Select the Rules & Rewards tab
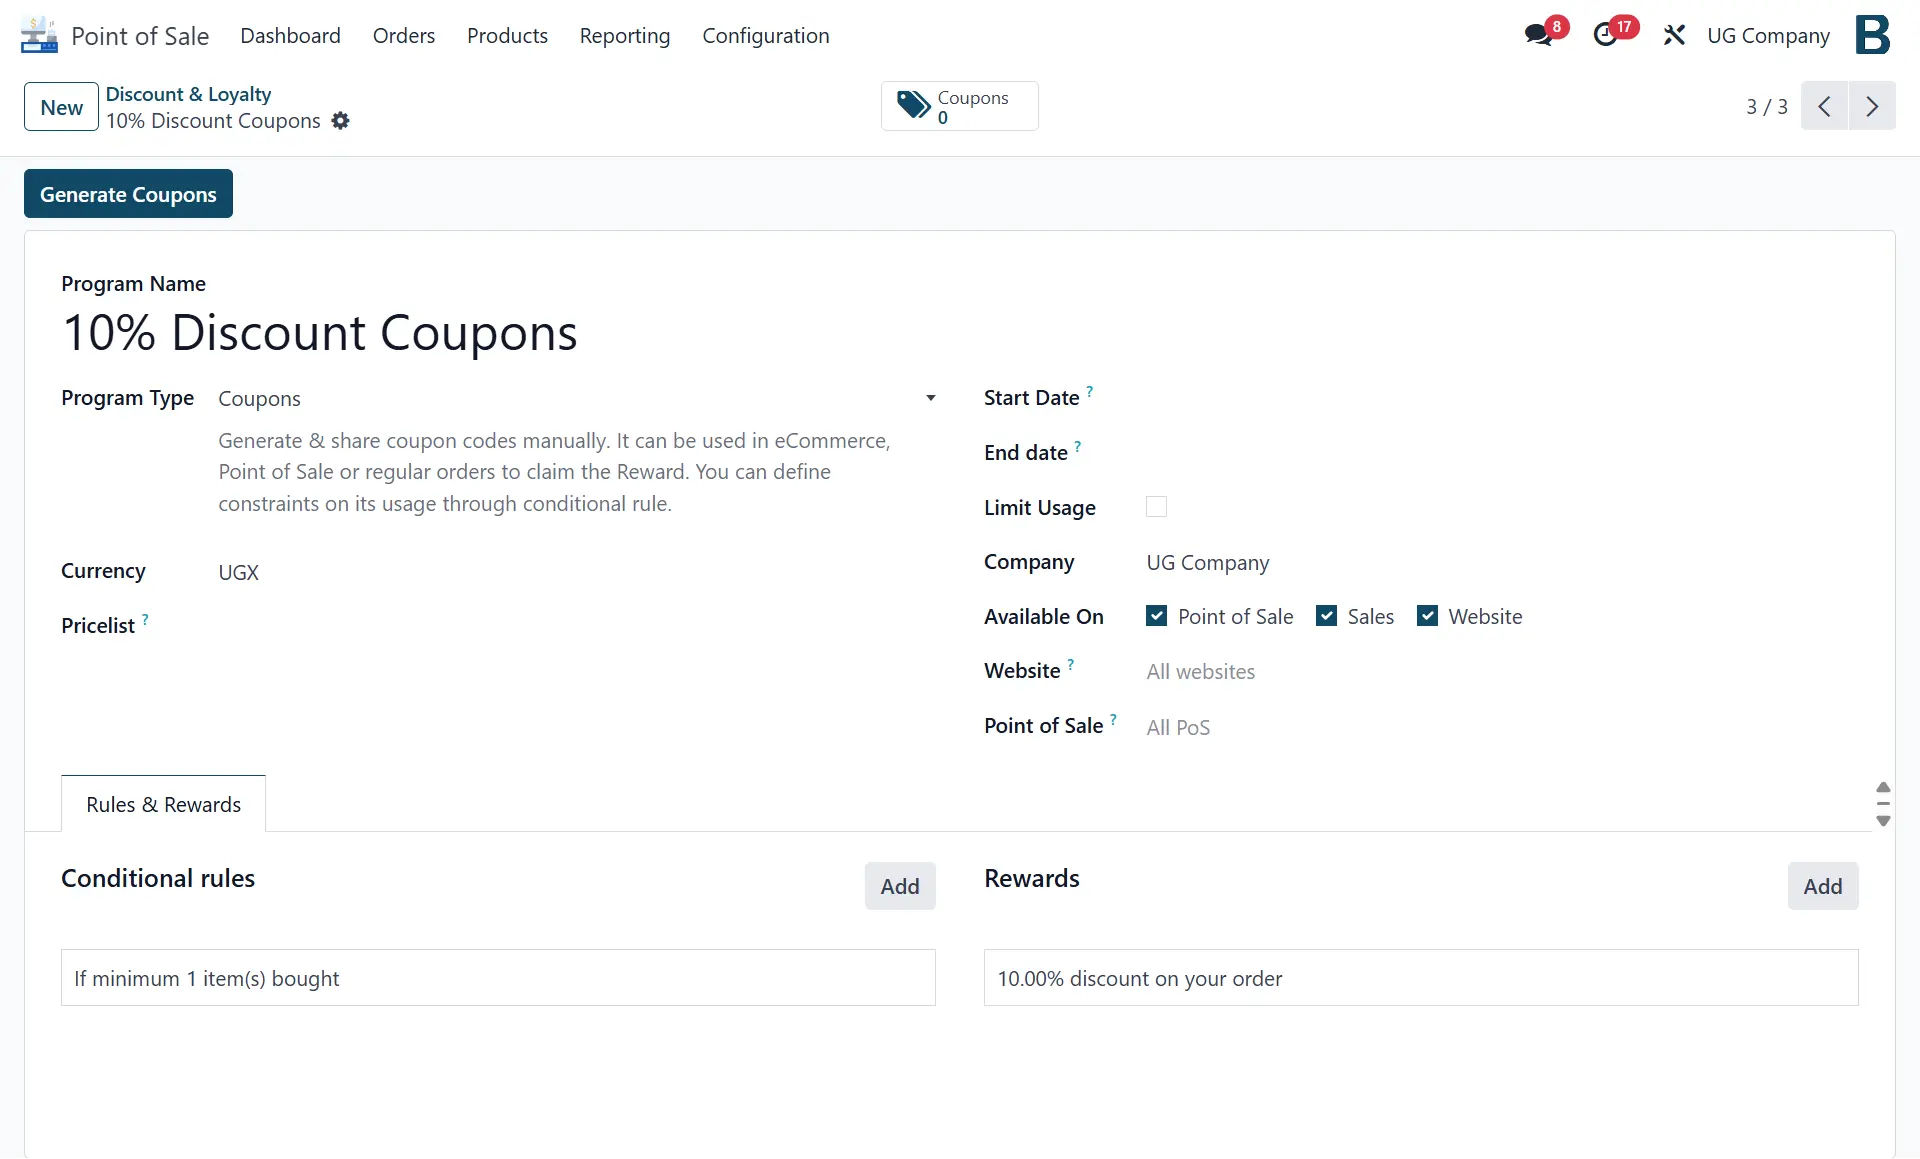 coord(163,804)
